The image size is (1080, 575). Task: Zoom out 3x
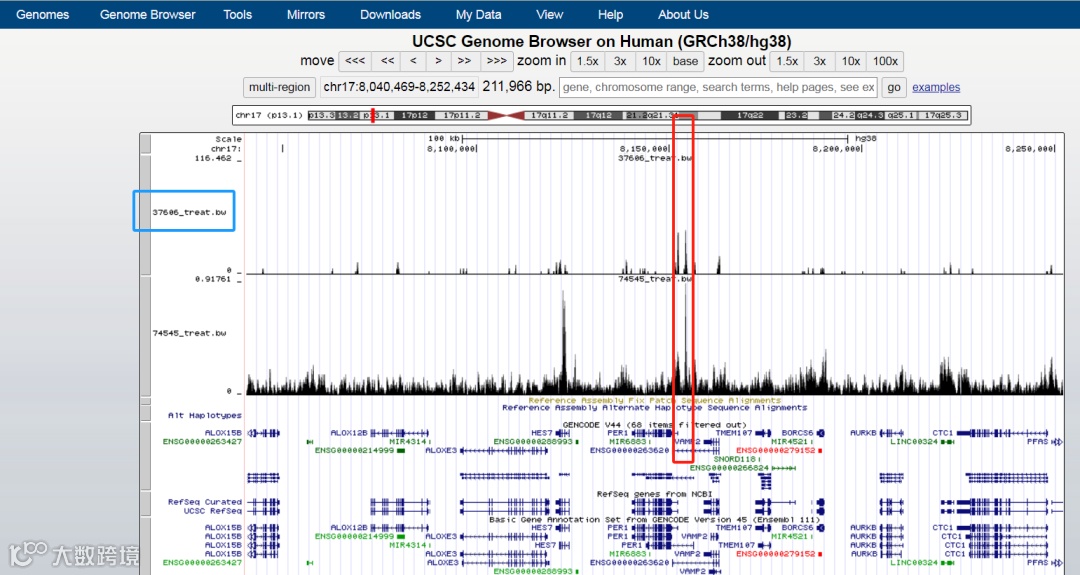tap(820, 61)
